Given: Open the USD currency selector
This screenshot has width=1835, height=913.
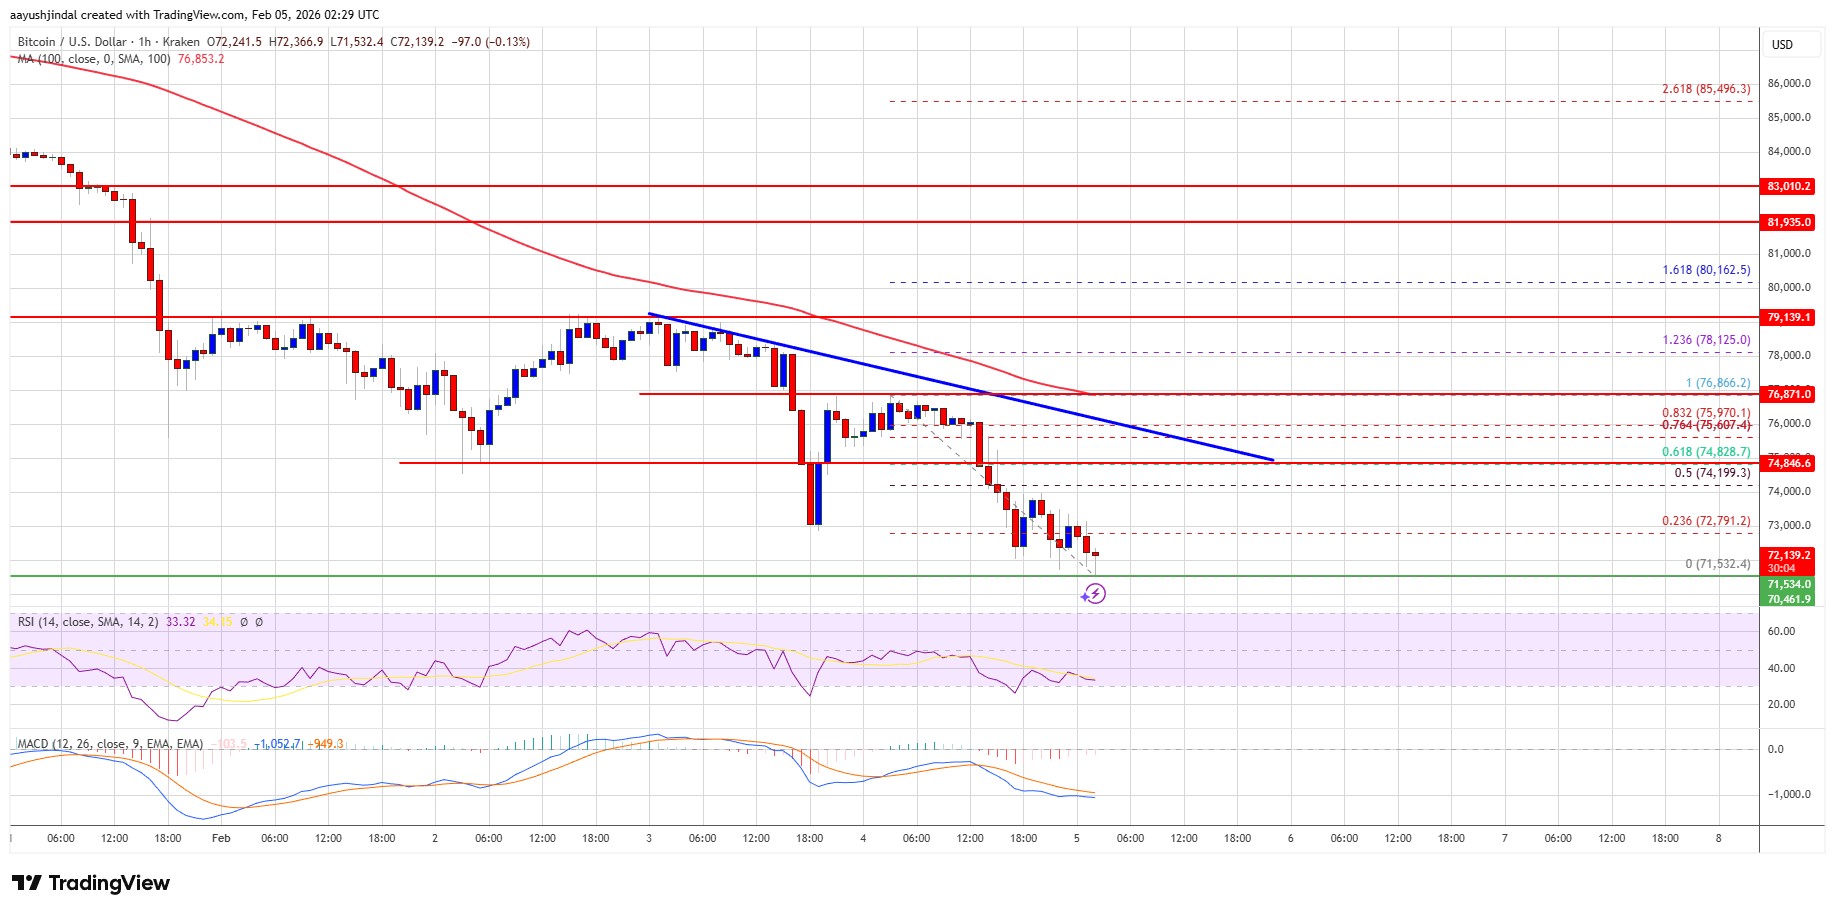Looking at the screenshot, I should 1782,45.
